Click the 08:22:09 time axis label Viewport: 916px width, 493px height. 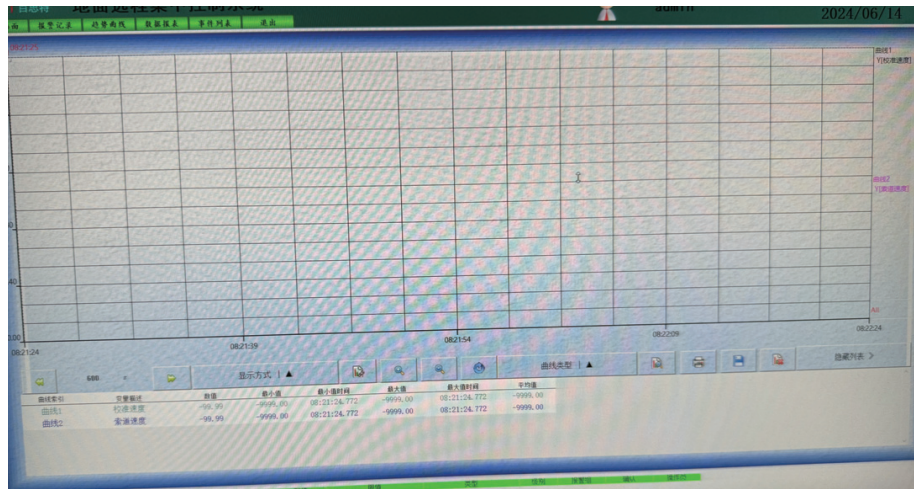[665, 334]
